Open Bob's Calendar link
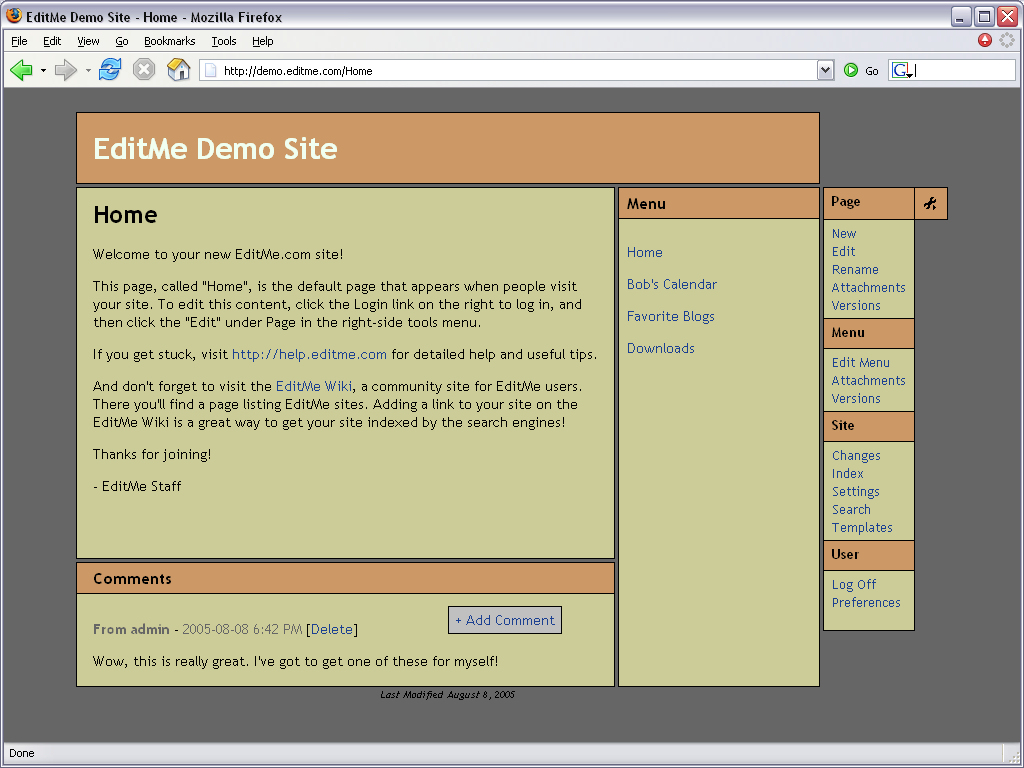 pyautogui.click(x=671, y=284)
